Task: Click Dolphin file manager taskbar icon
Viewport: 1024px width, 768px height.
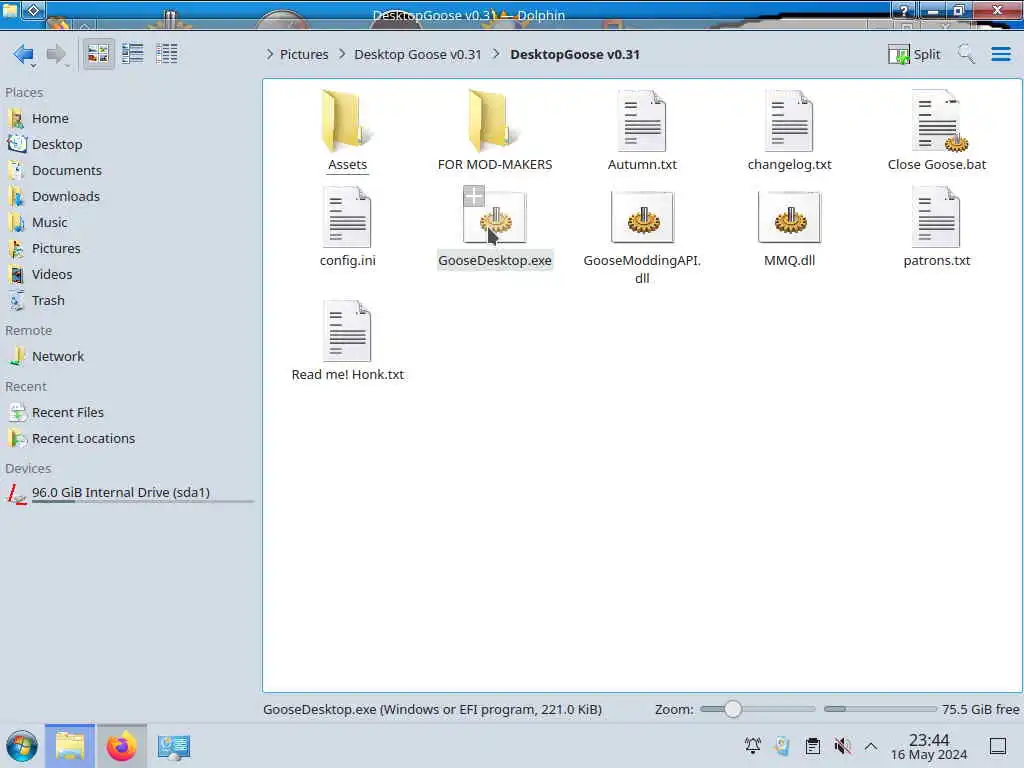Action: point(70,746)
